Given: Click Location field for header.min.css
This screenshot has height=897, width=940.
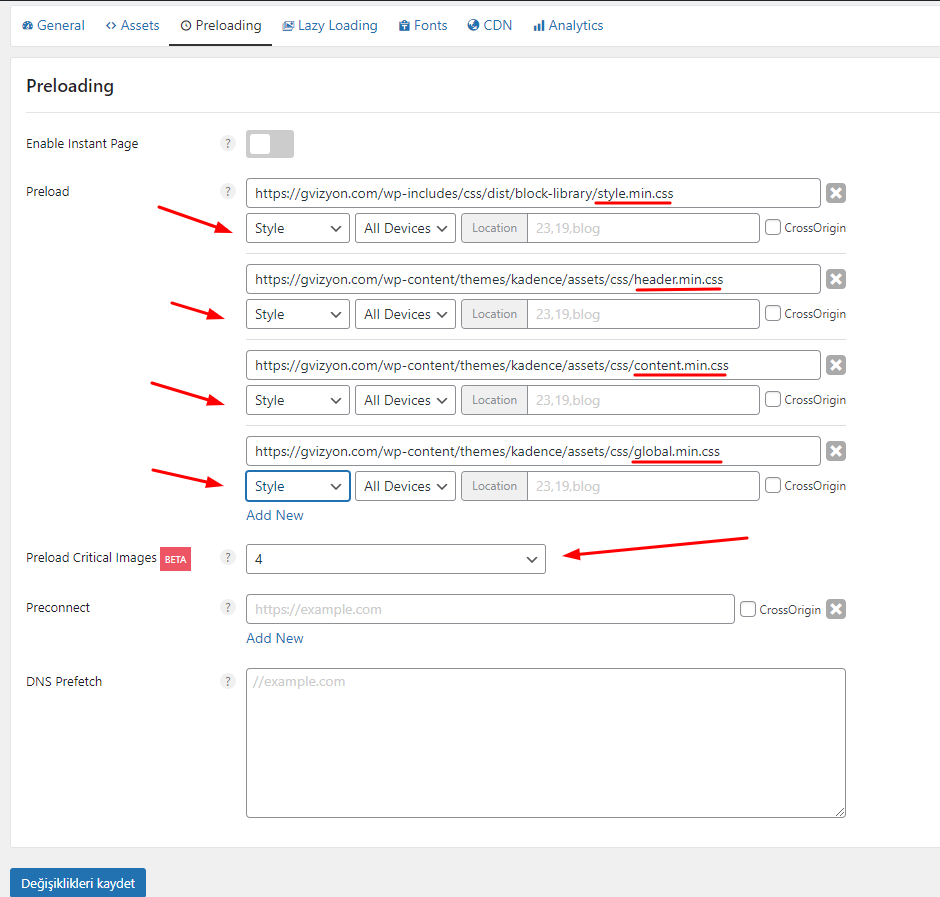Looking at the screenshot, I should 643,314.
